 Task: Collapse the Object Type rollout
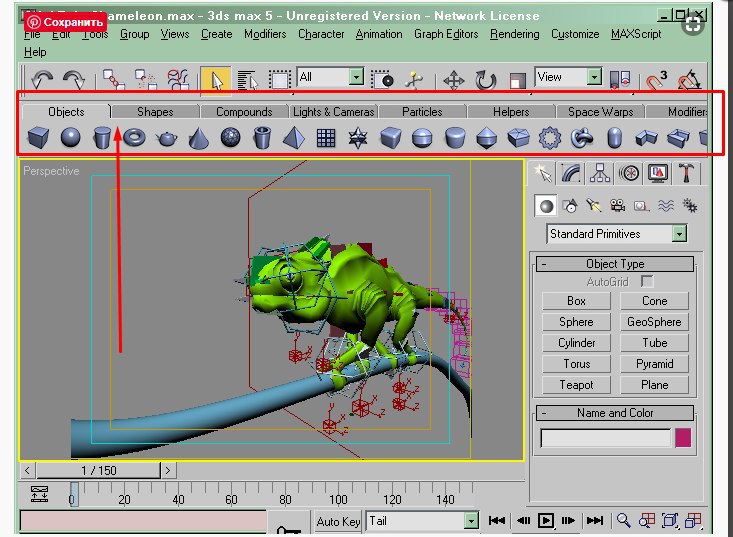(x=615, y=264)
